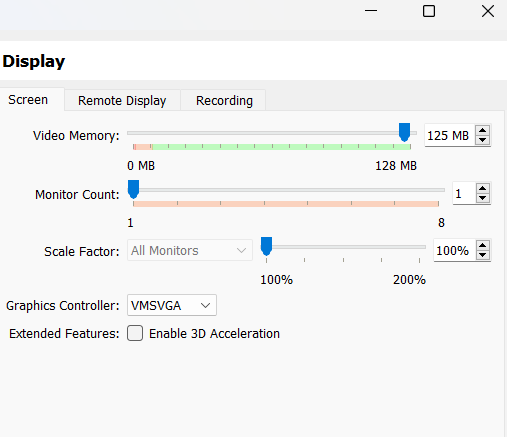Image resolution: width=507 pixels, height=437 pixels.
Task: Decrease Monitor Count with down arrow
Action: coord(482,198)
